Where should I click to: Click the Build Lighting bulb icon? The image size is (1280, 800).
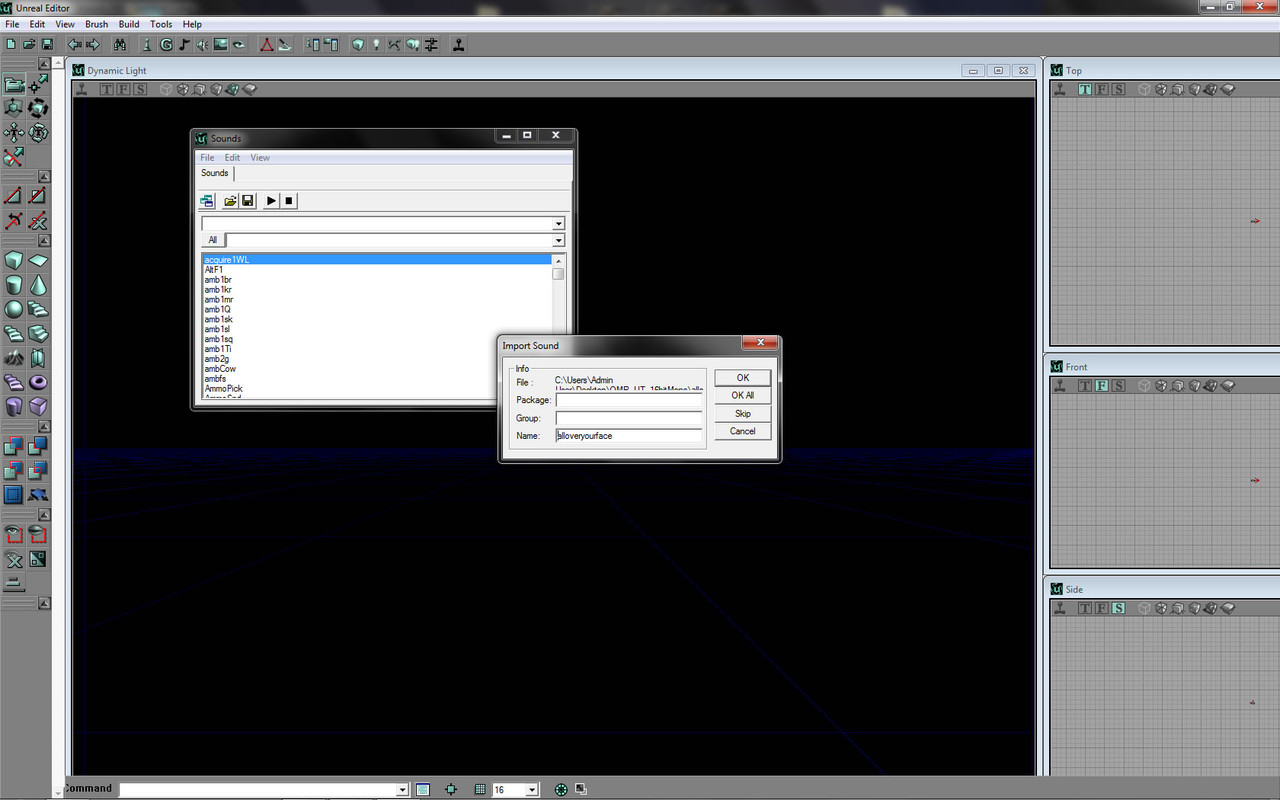376,44
